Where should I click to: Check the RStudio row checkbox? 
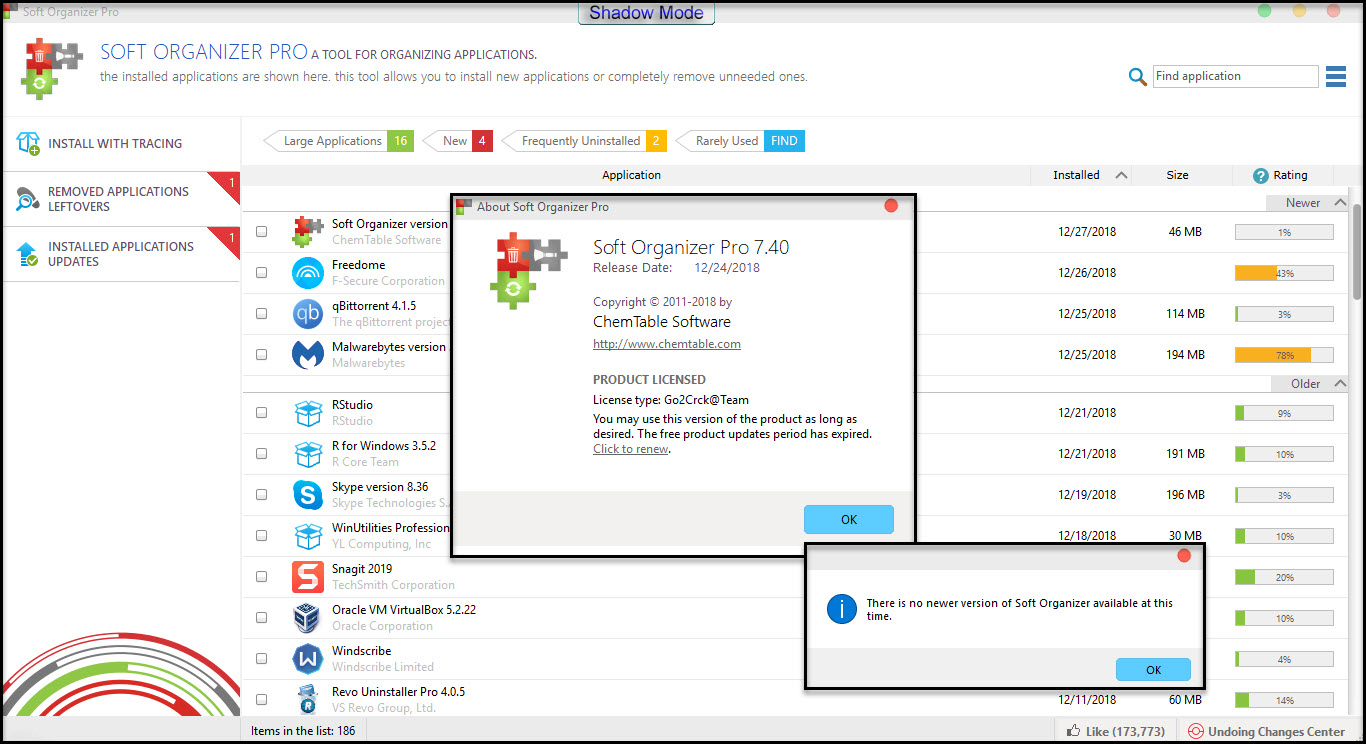[x=262, y=412]
